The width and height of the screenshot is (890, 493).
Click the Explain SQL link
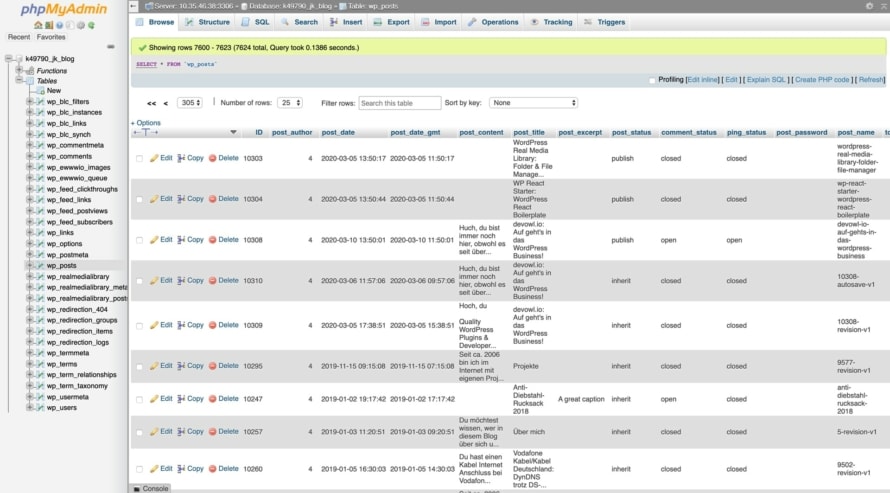[x=766, y=80]
